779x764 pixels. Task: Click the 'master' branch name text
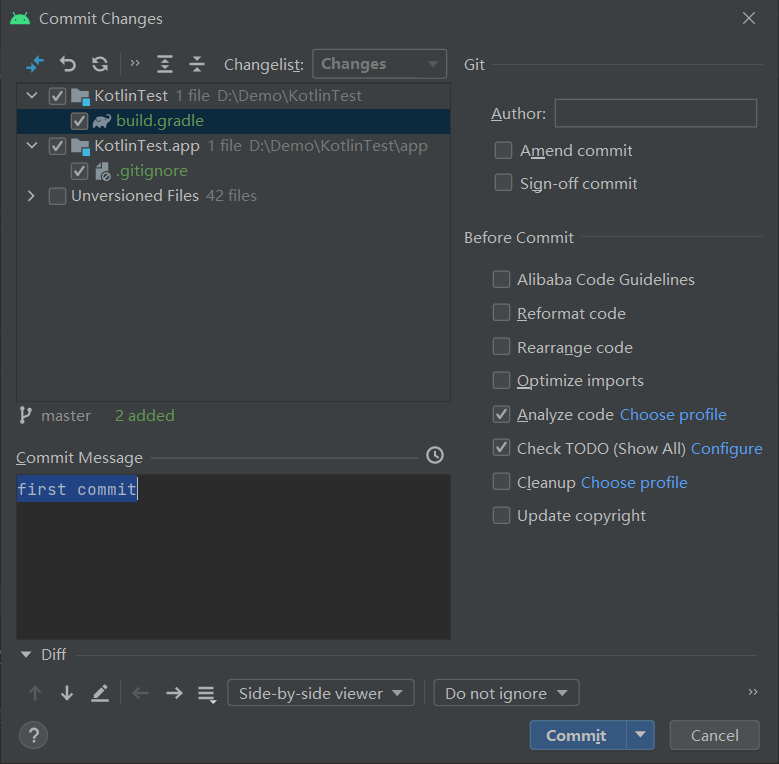click(x=66, y=416)
